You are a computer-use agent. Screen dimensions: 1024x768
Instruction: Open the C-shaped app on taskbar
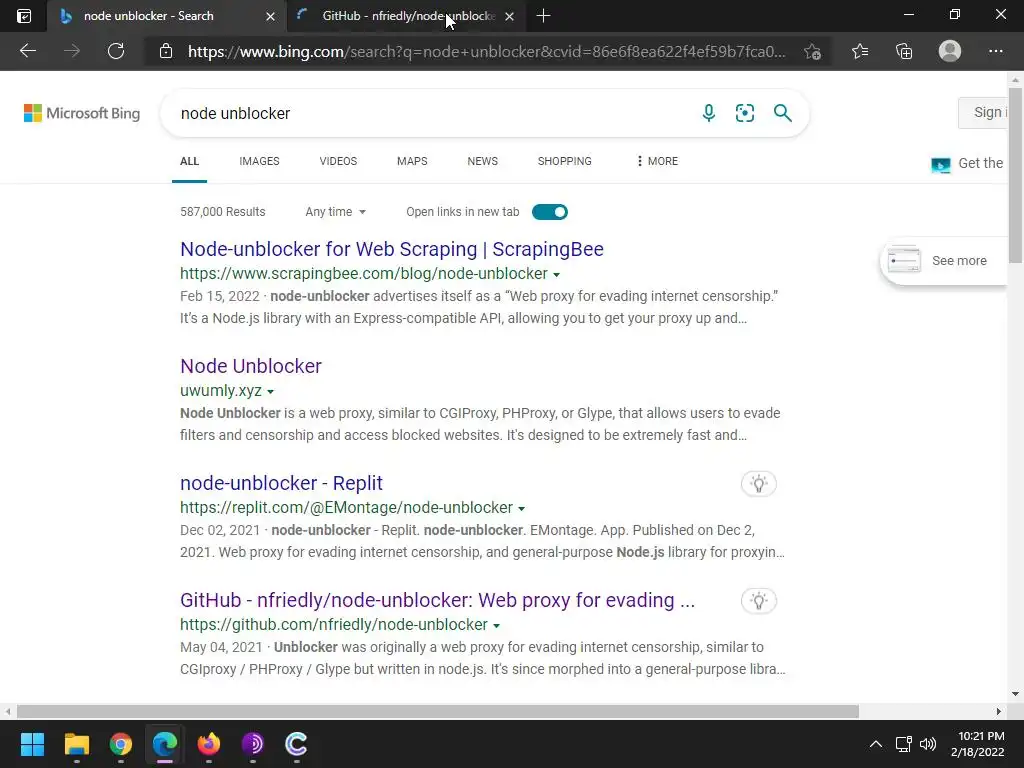(296, 744)
